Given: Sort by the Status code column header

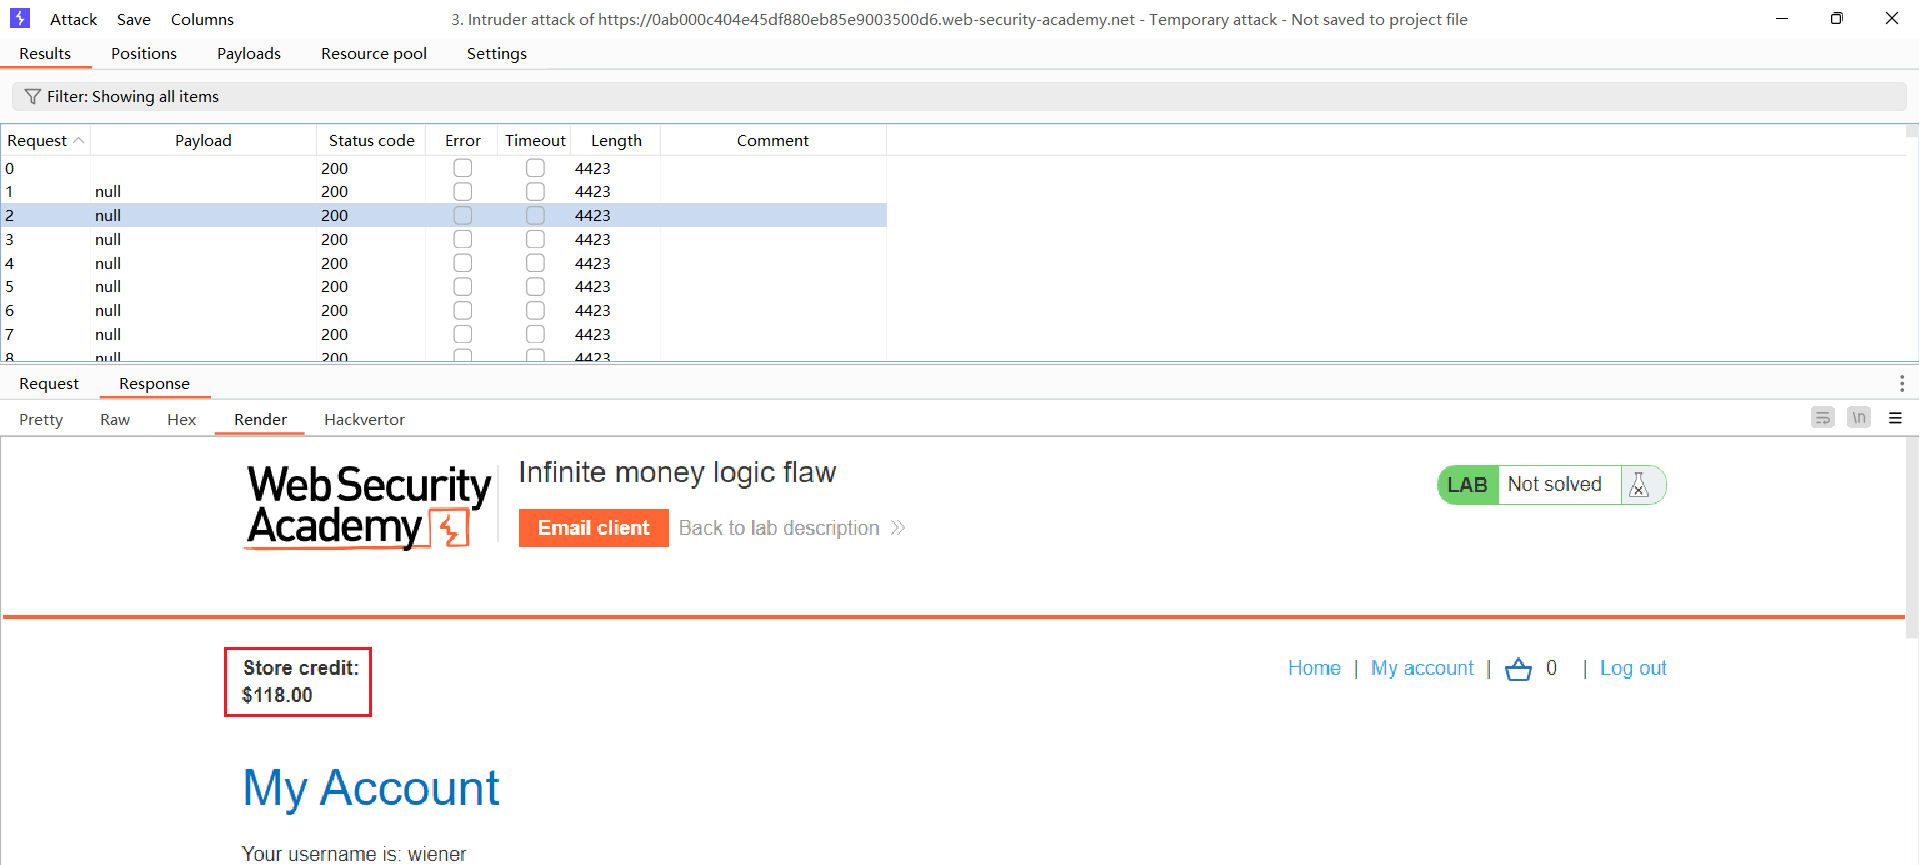Looking at the screenshot, I should 371,140.
